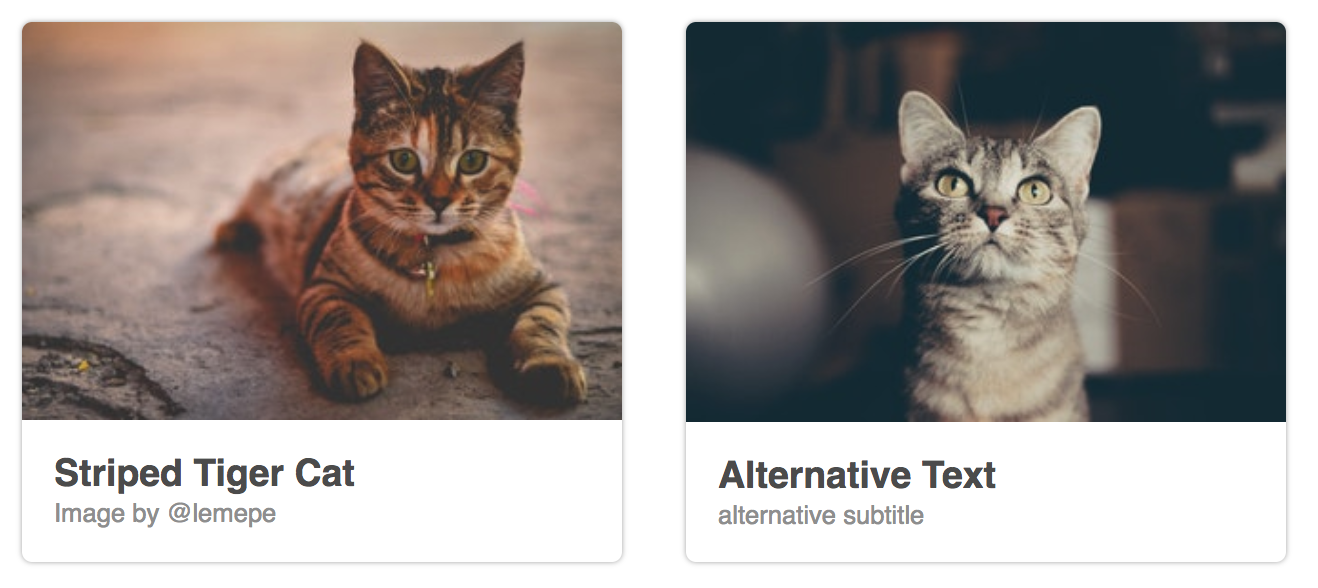Click the "Alternative Text" card title

pyautogui.click(x=857, y=475)
